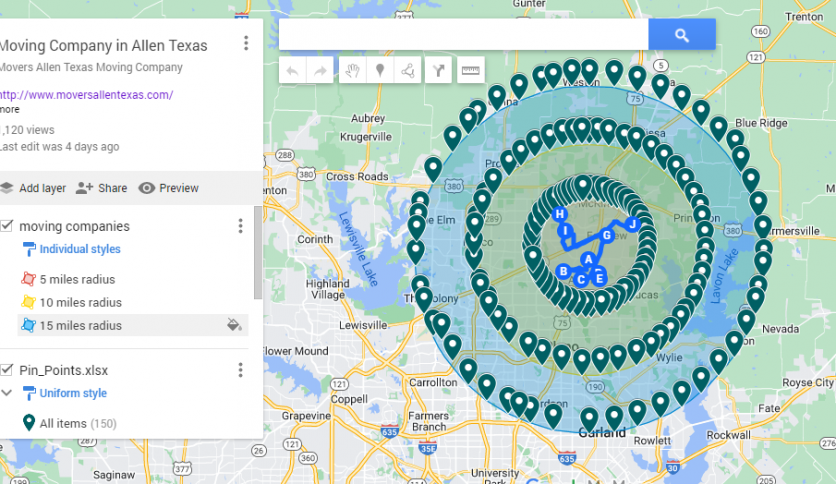Click the Preview button
This screenshot has width=836, height=484.
168,188
